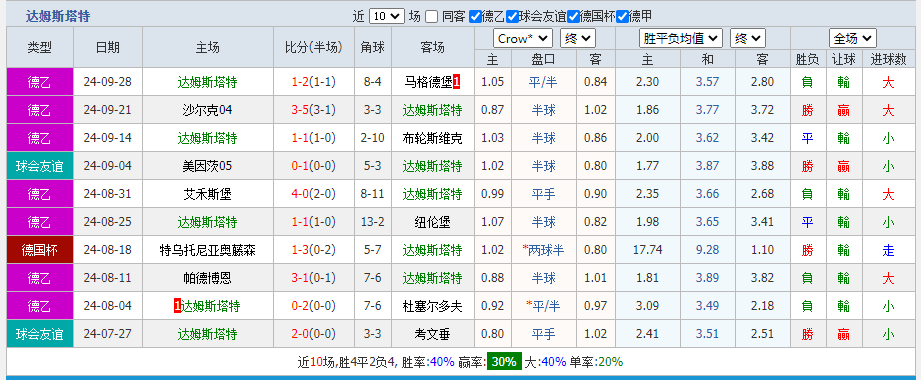Click the 4-0(2-0) score

pos(314,194)
